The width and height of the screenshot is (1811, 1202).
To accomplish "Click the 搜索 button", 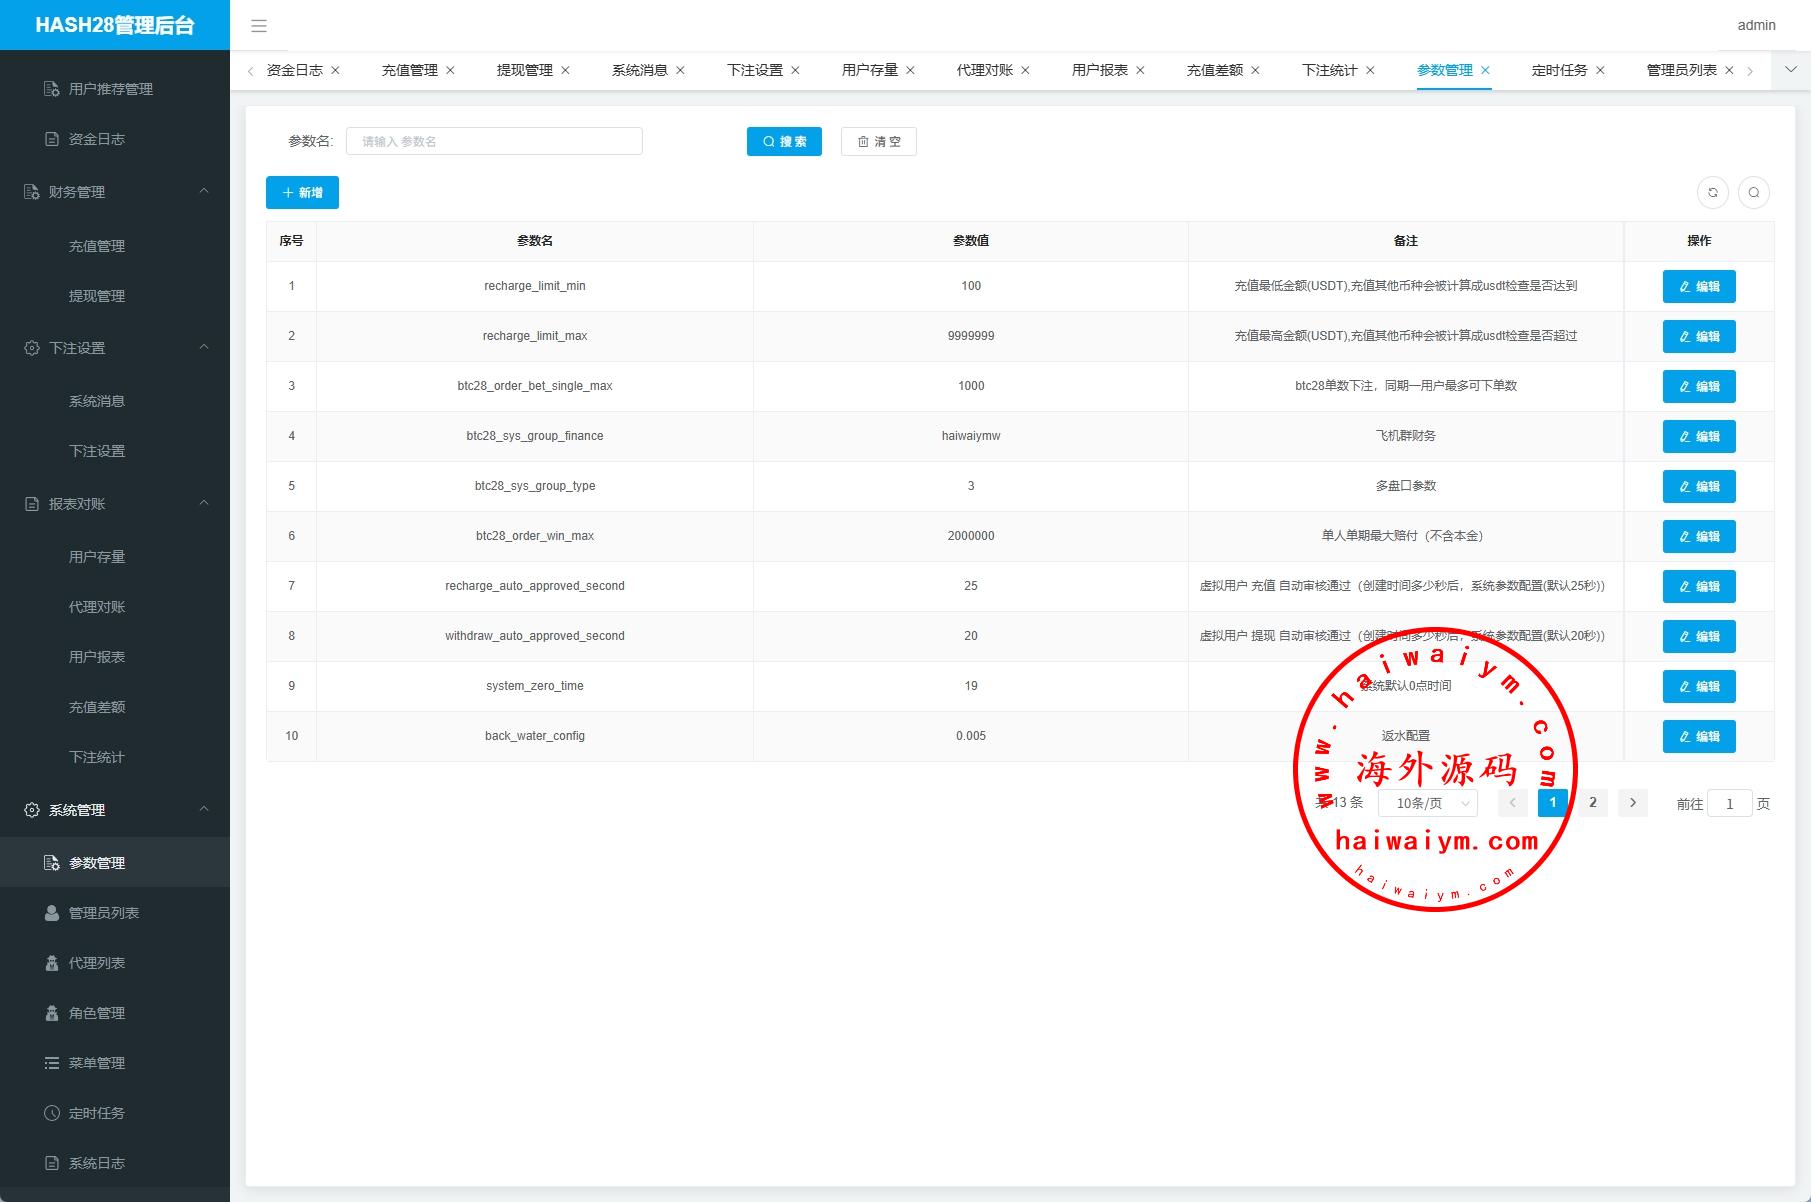I will click(x=784, y=142).
